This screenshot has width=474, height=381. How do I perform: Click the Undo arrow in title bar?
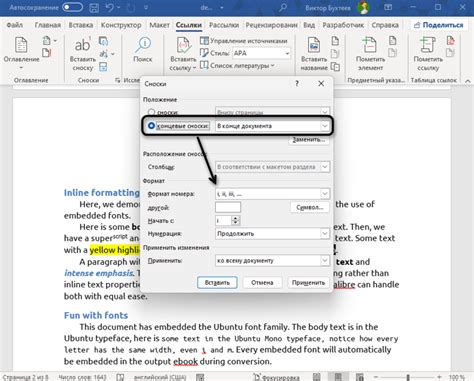[x=110, y=7]
